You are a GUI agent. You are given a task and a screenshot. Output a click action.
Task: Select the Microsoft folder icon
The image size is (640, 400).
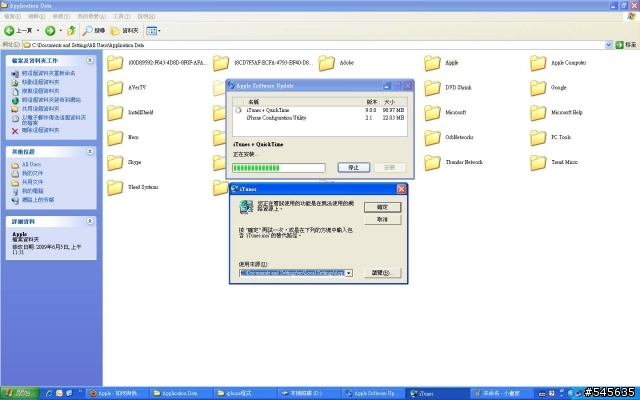tap(432, 113)
